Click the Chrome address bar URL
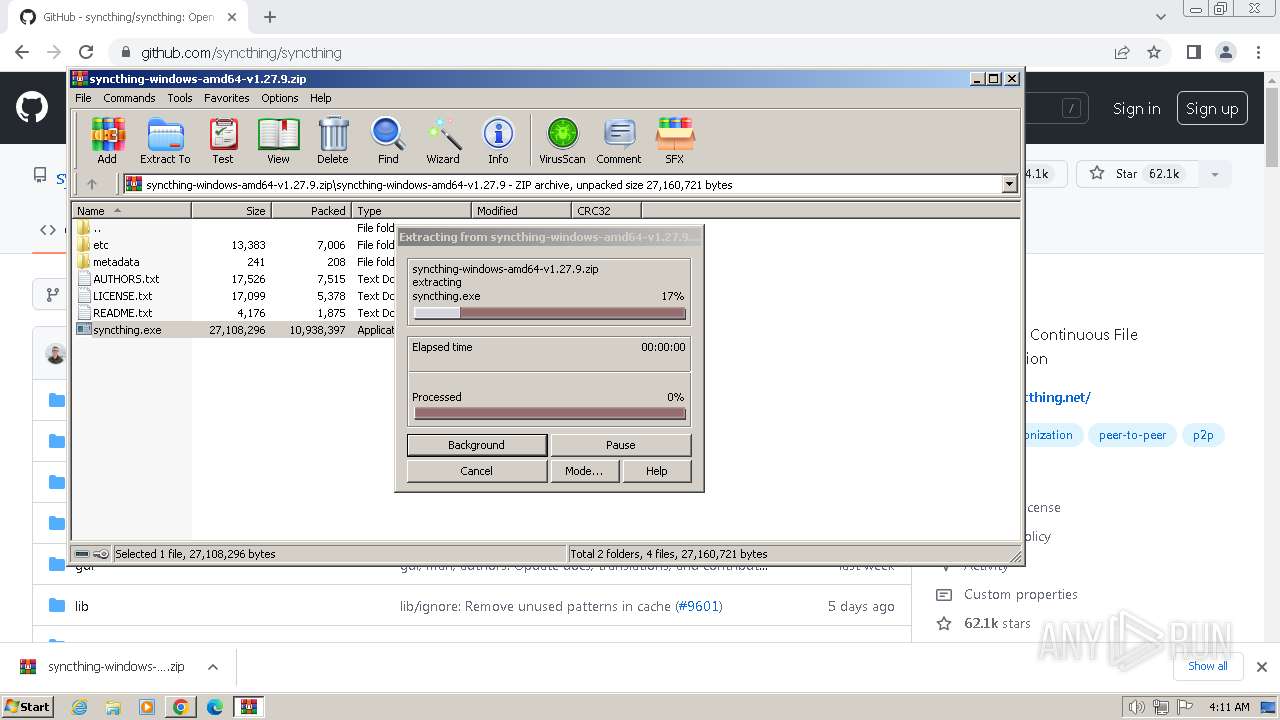 241,53
